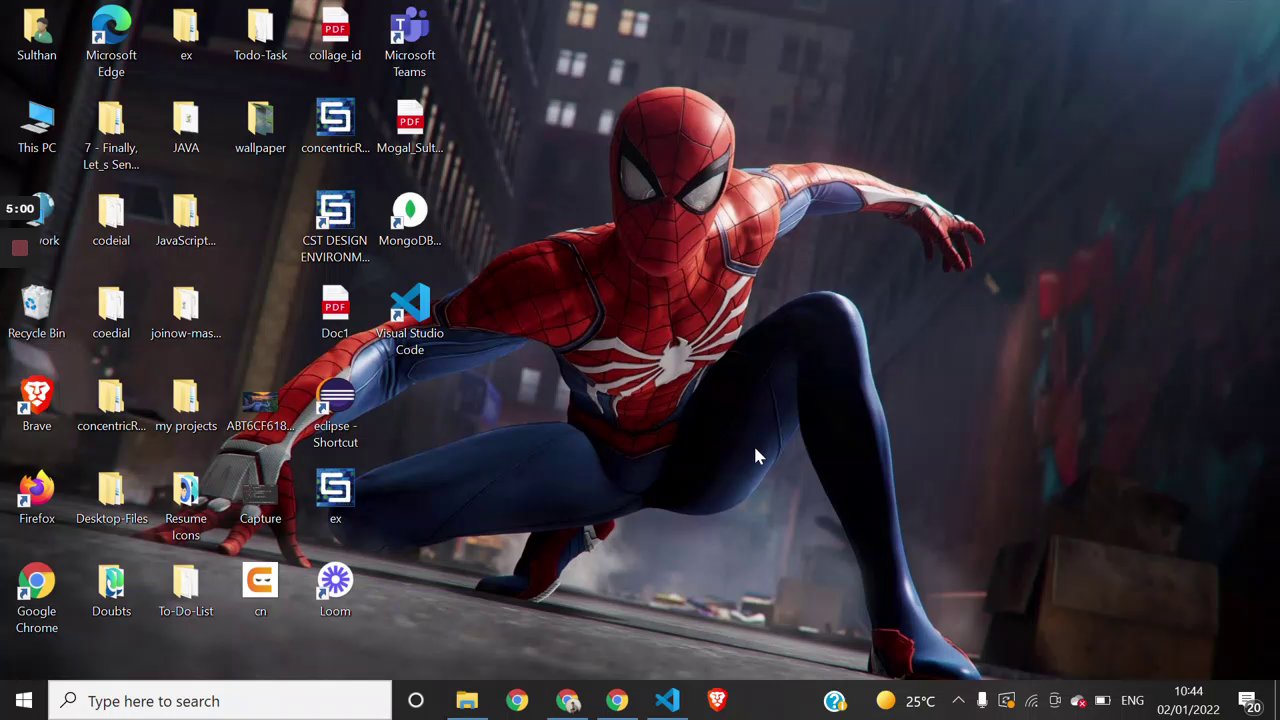Open File Explorer from the taskbar

click(x=467, y=701)
